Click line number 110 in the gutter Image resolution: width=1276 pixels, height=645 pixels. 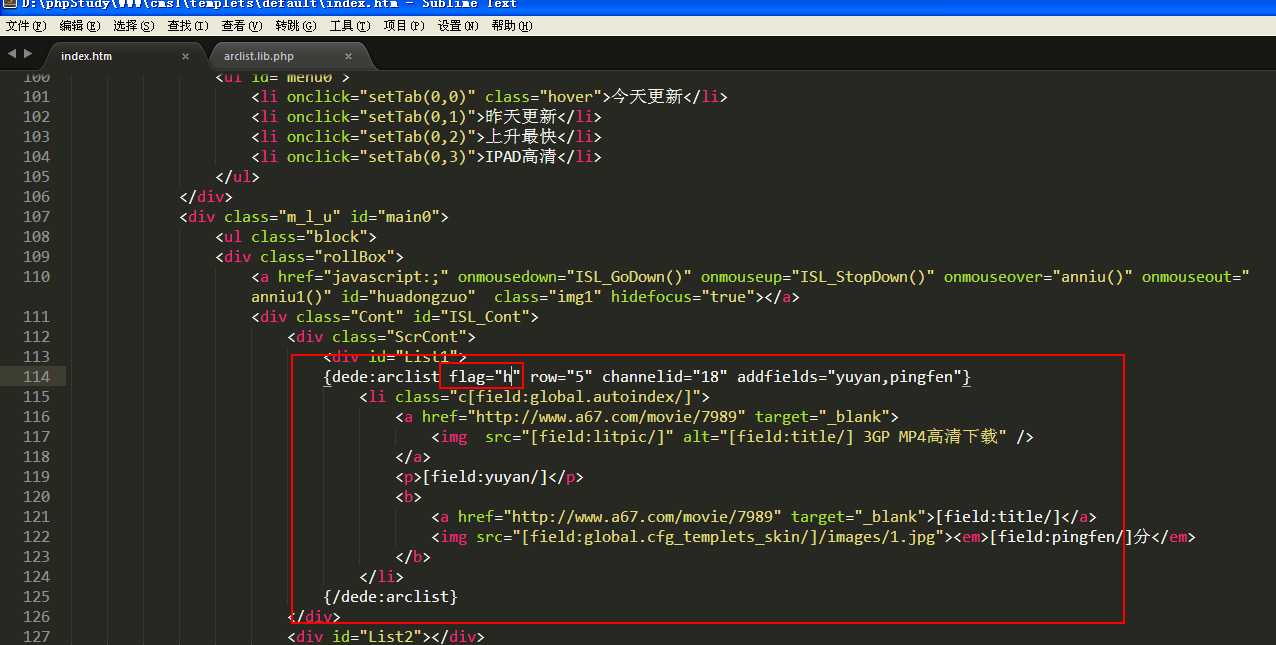pos(36,277)
